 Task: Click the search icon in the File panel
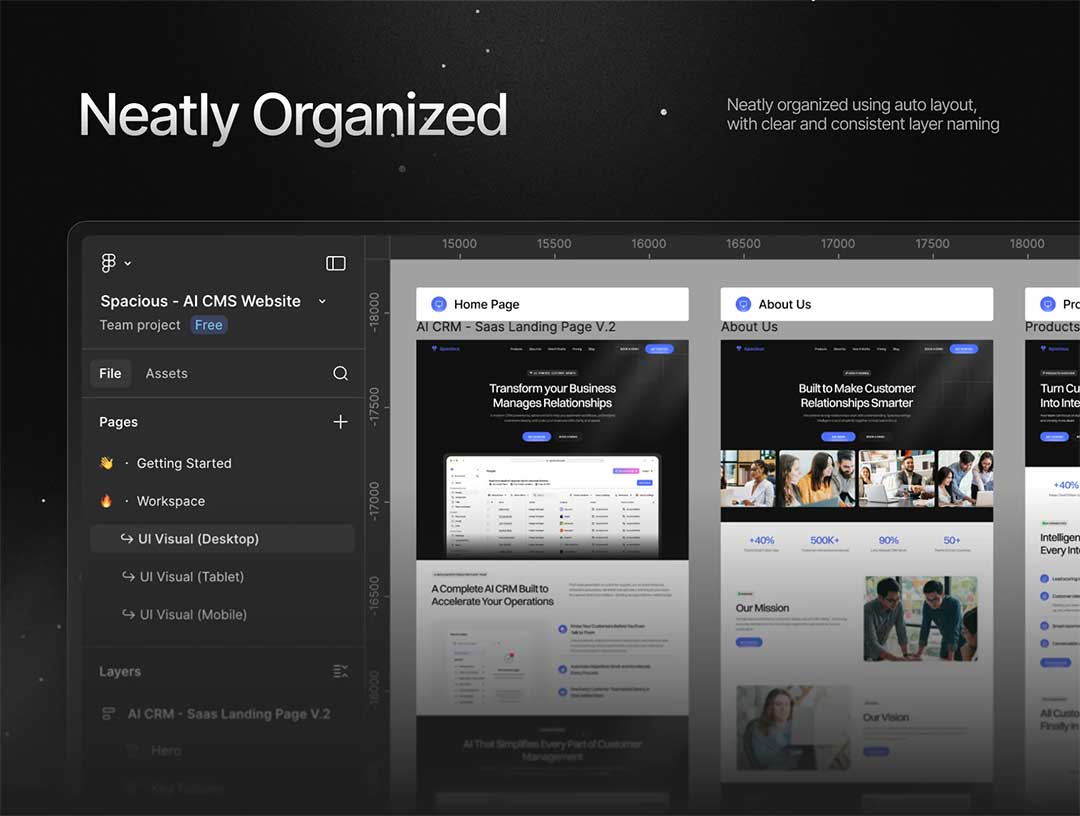click(x=340, y=373)
